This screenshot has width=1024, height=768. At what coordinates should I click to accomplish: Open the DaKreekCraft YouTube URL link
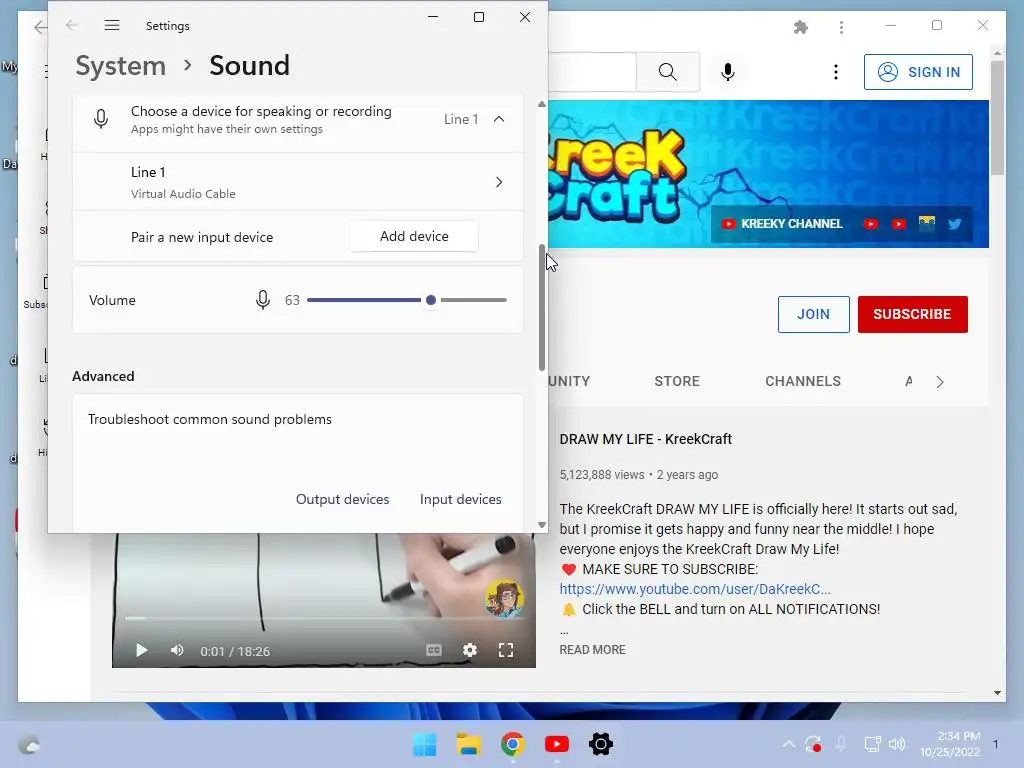tap(695, 589)
